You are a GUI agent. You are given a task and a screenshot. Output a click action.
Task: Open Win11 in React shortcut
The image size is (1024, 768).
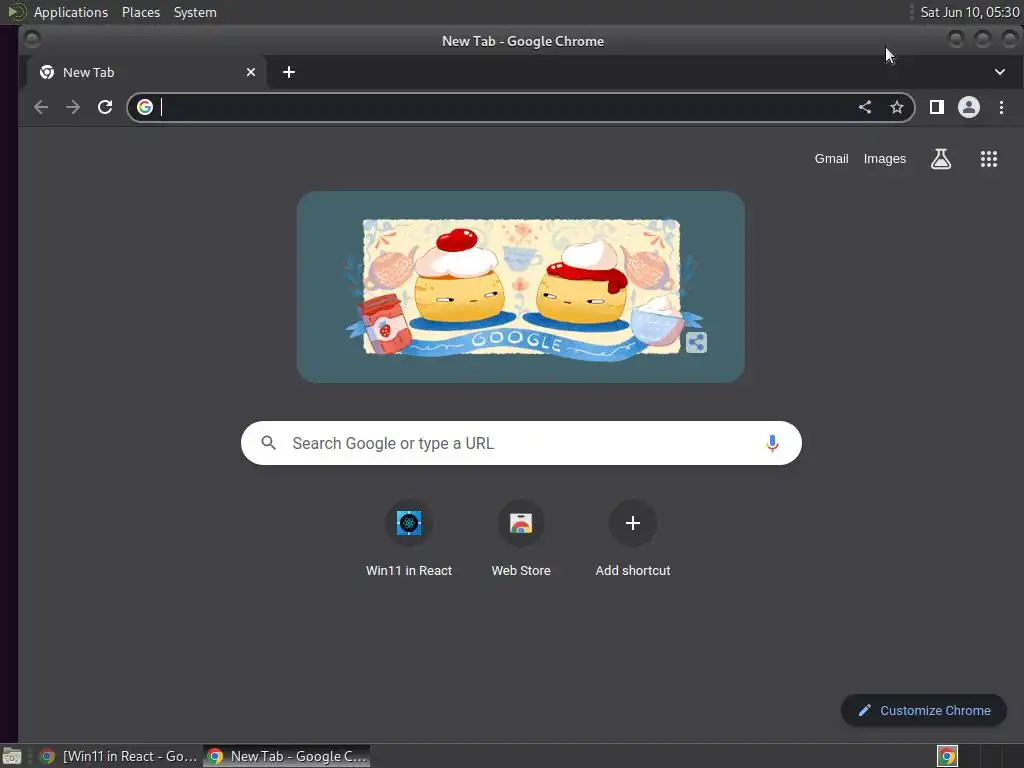click(409, 539)
